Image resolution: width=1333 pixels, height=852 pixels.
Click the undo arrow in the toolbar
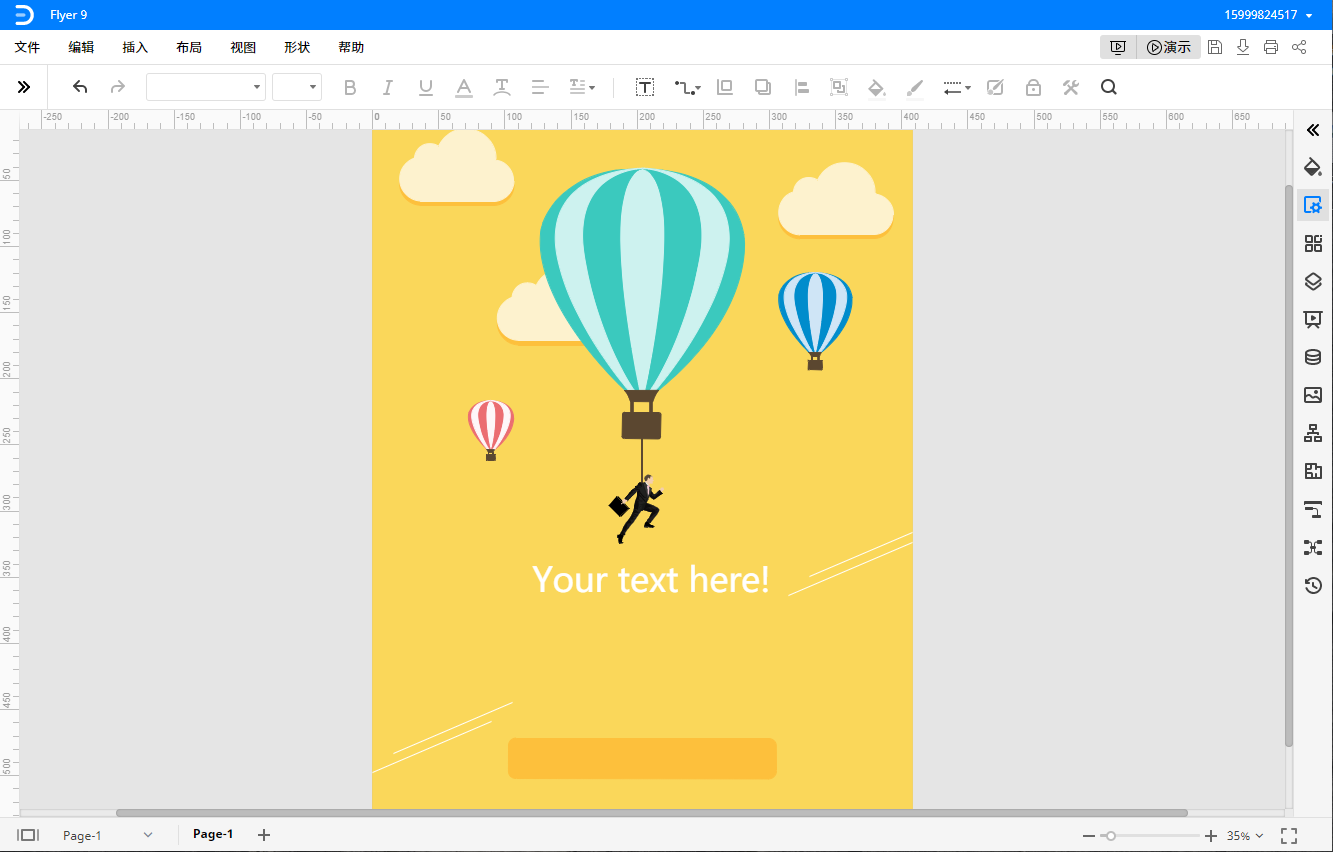click(80, 88)
